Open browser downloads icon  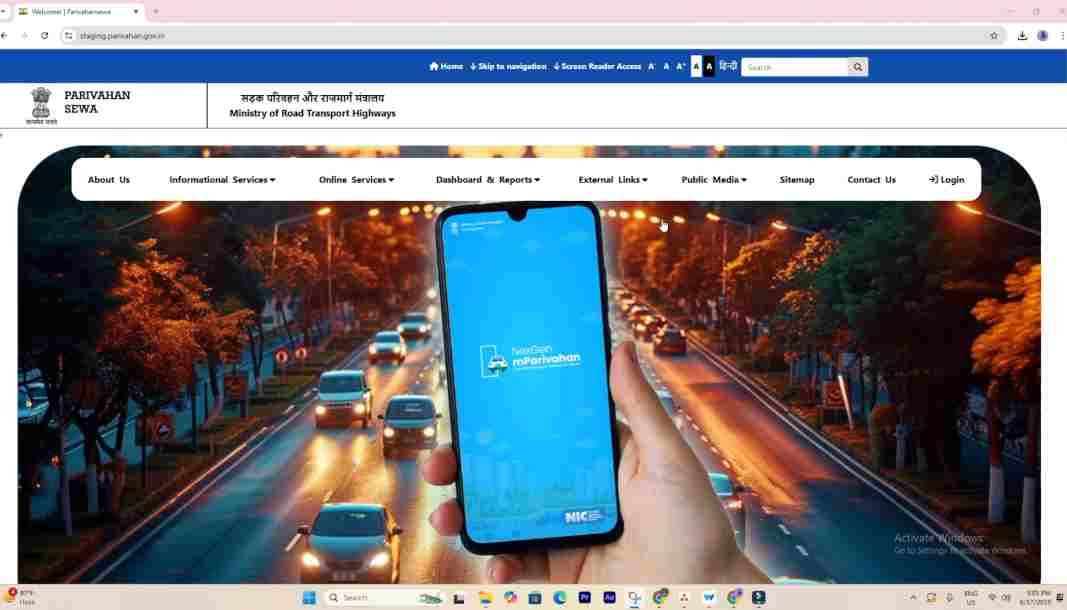[1022, 35]
